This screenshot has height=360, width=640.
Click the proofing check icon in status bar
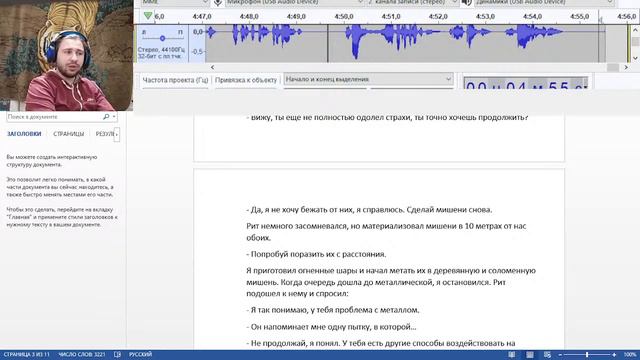[x=117, y=354]
